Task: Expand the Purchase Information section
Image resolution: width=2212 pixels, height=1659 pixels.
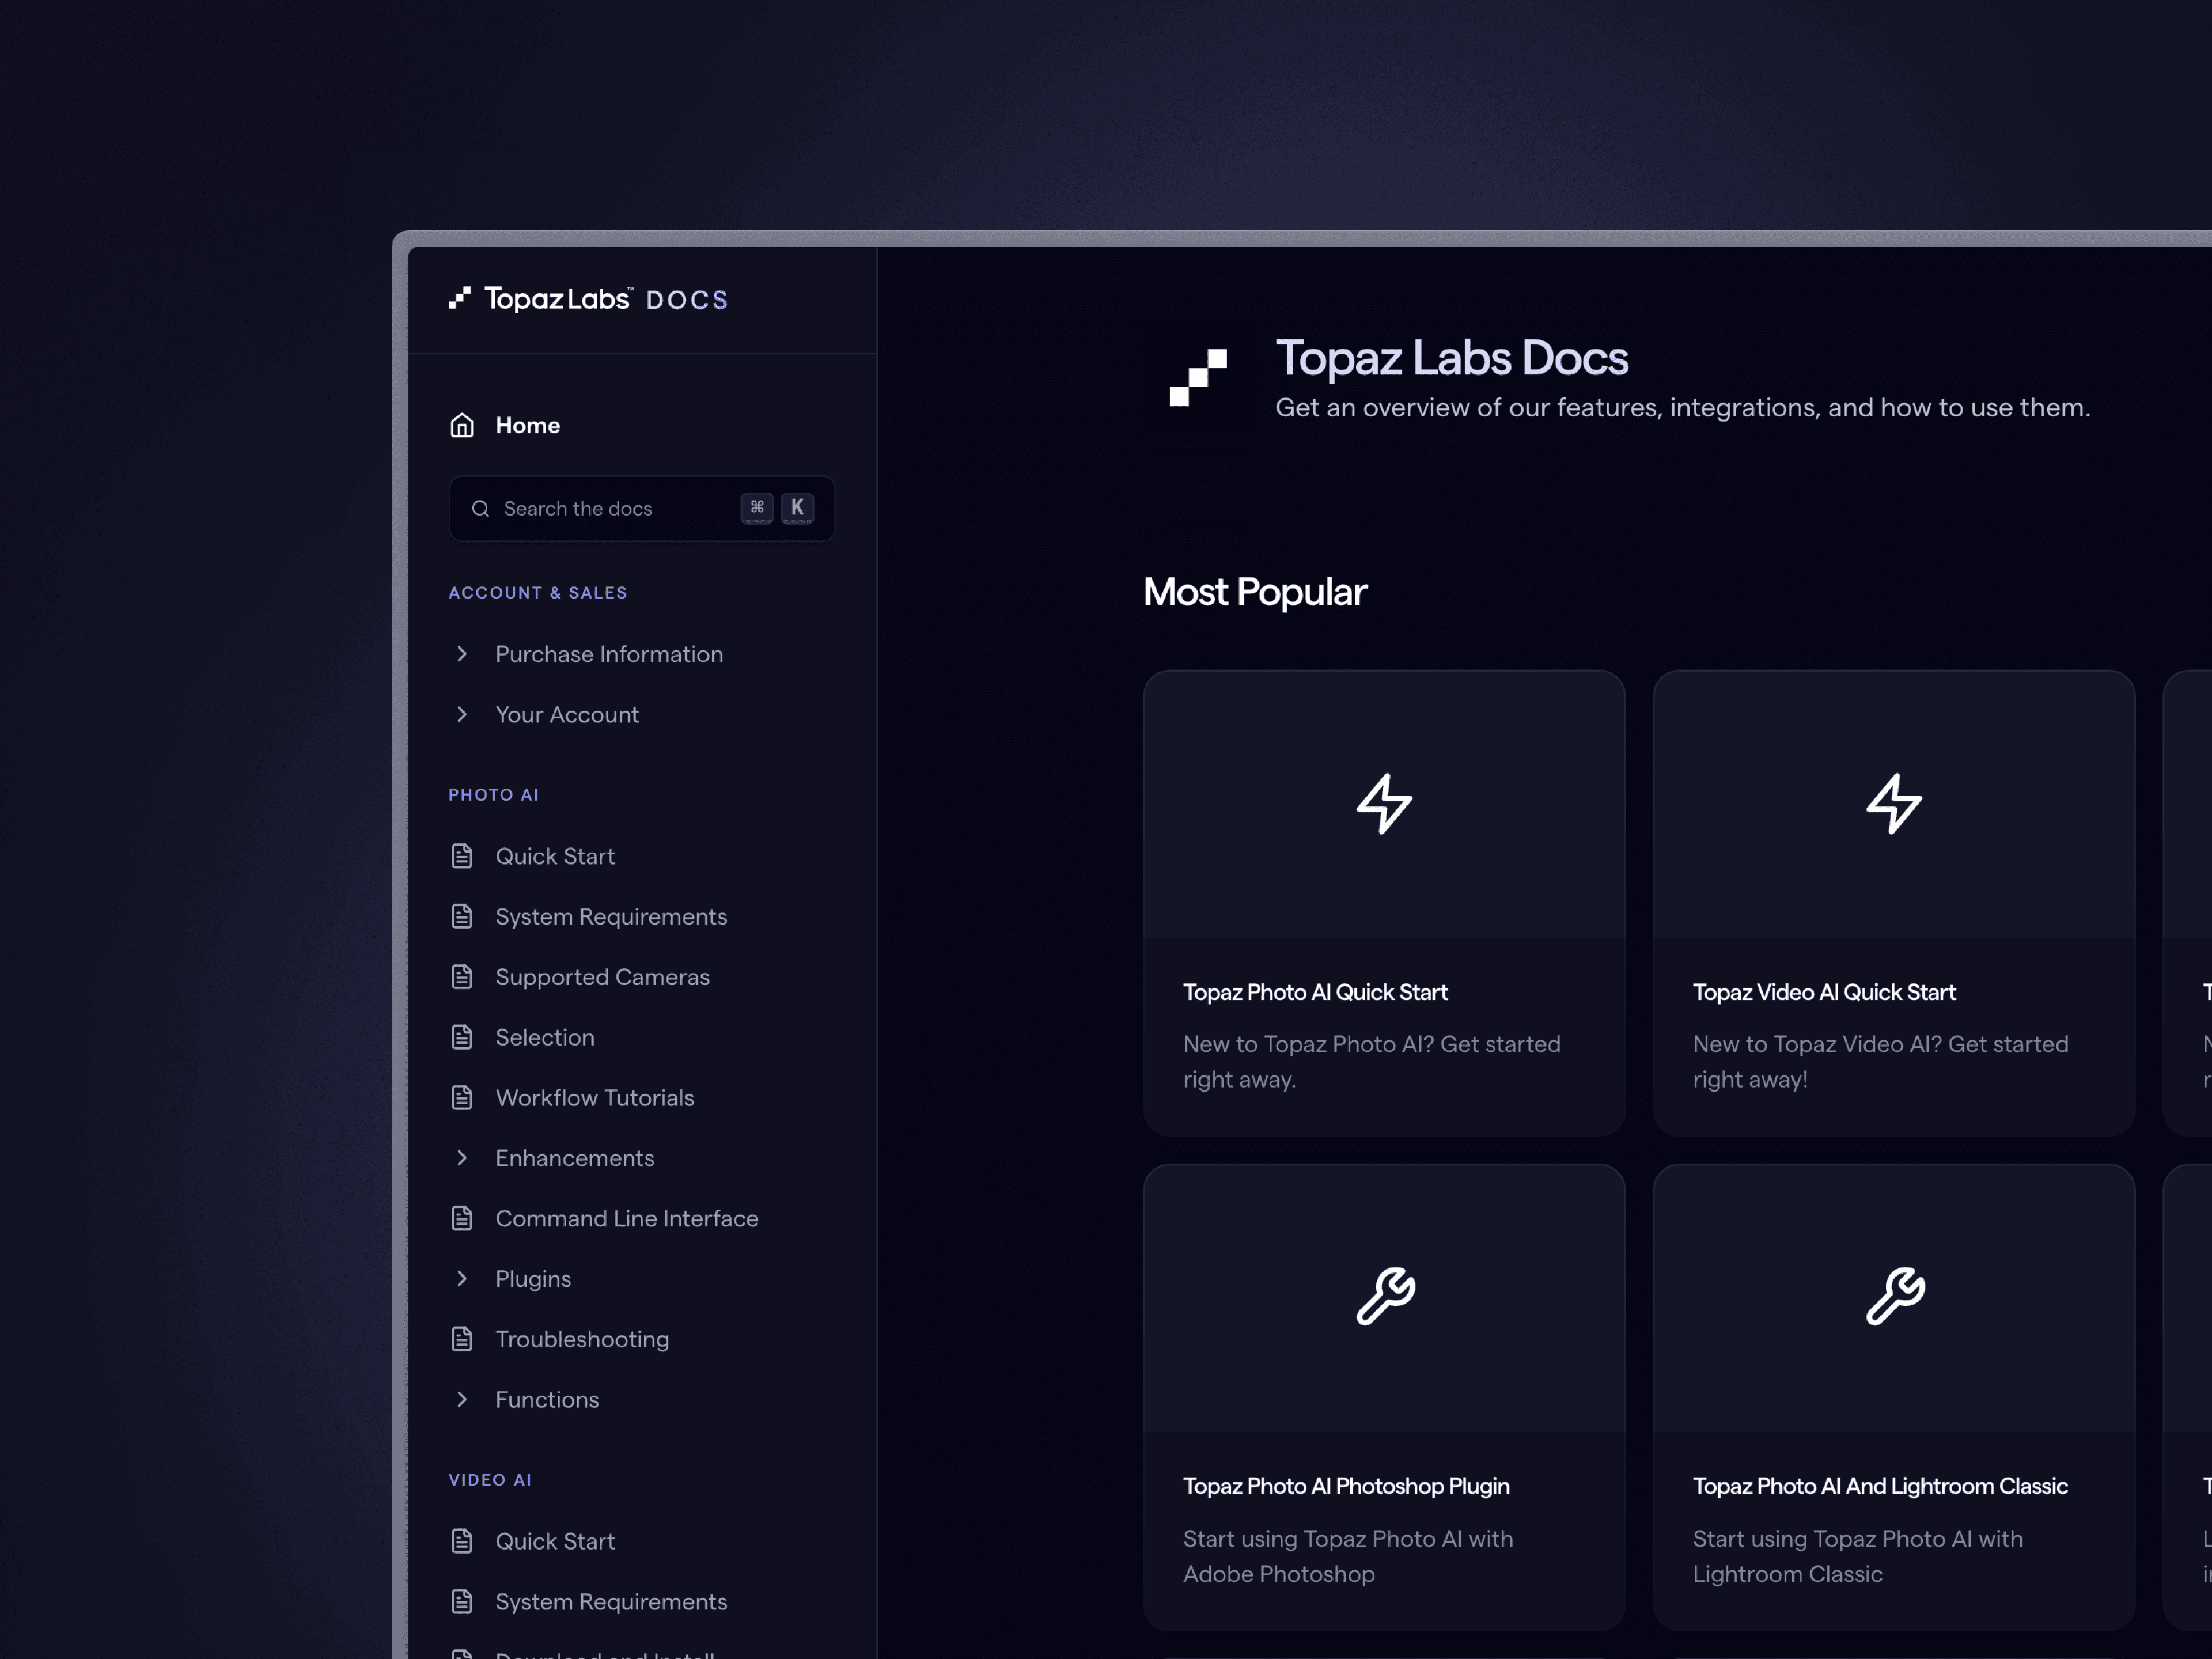Action: click(461, 654)
